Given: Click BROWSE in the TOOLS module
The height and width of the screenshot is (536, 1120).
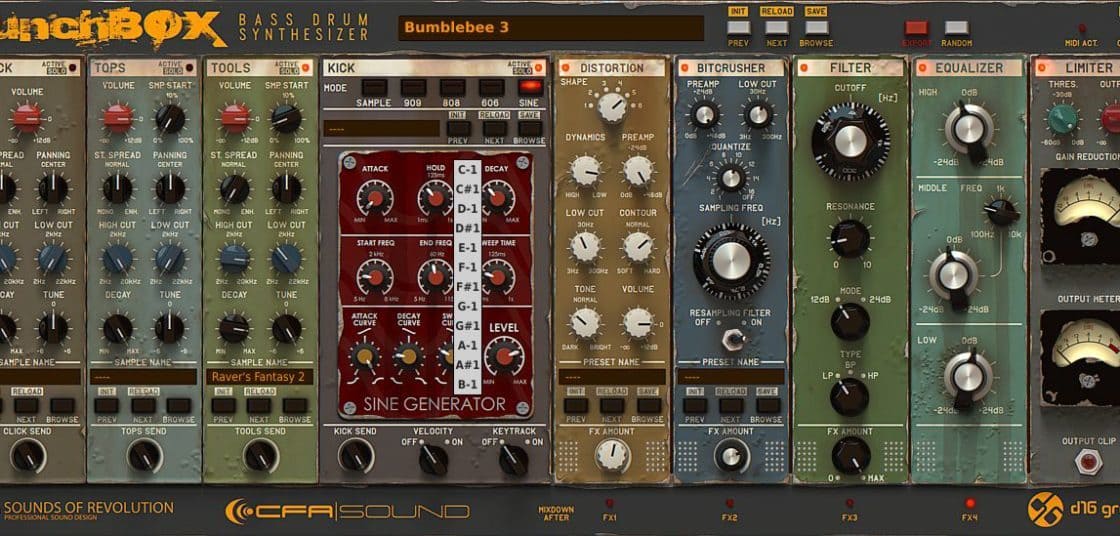Looking at the screenshot, I should pyautogui.click(x=294, y=406).
